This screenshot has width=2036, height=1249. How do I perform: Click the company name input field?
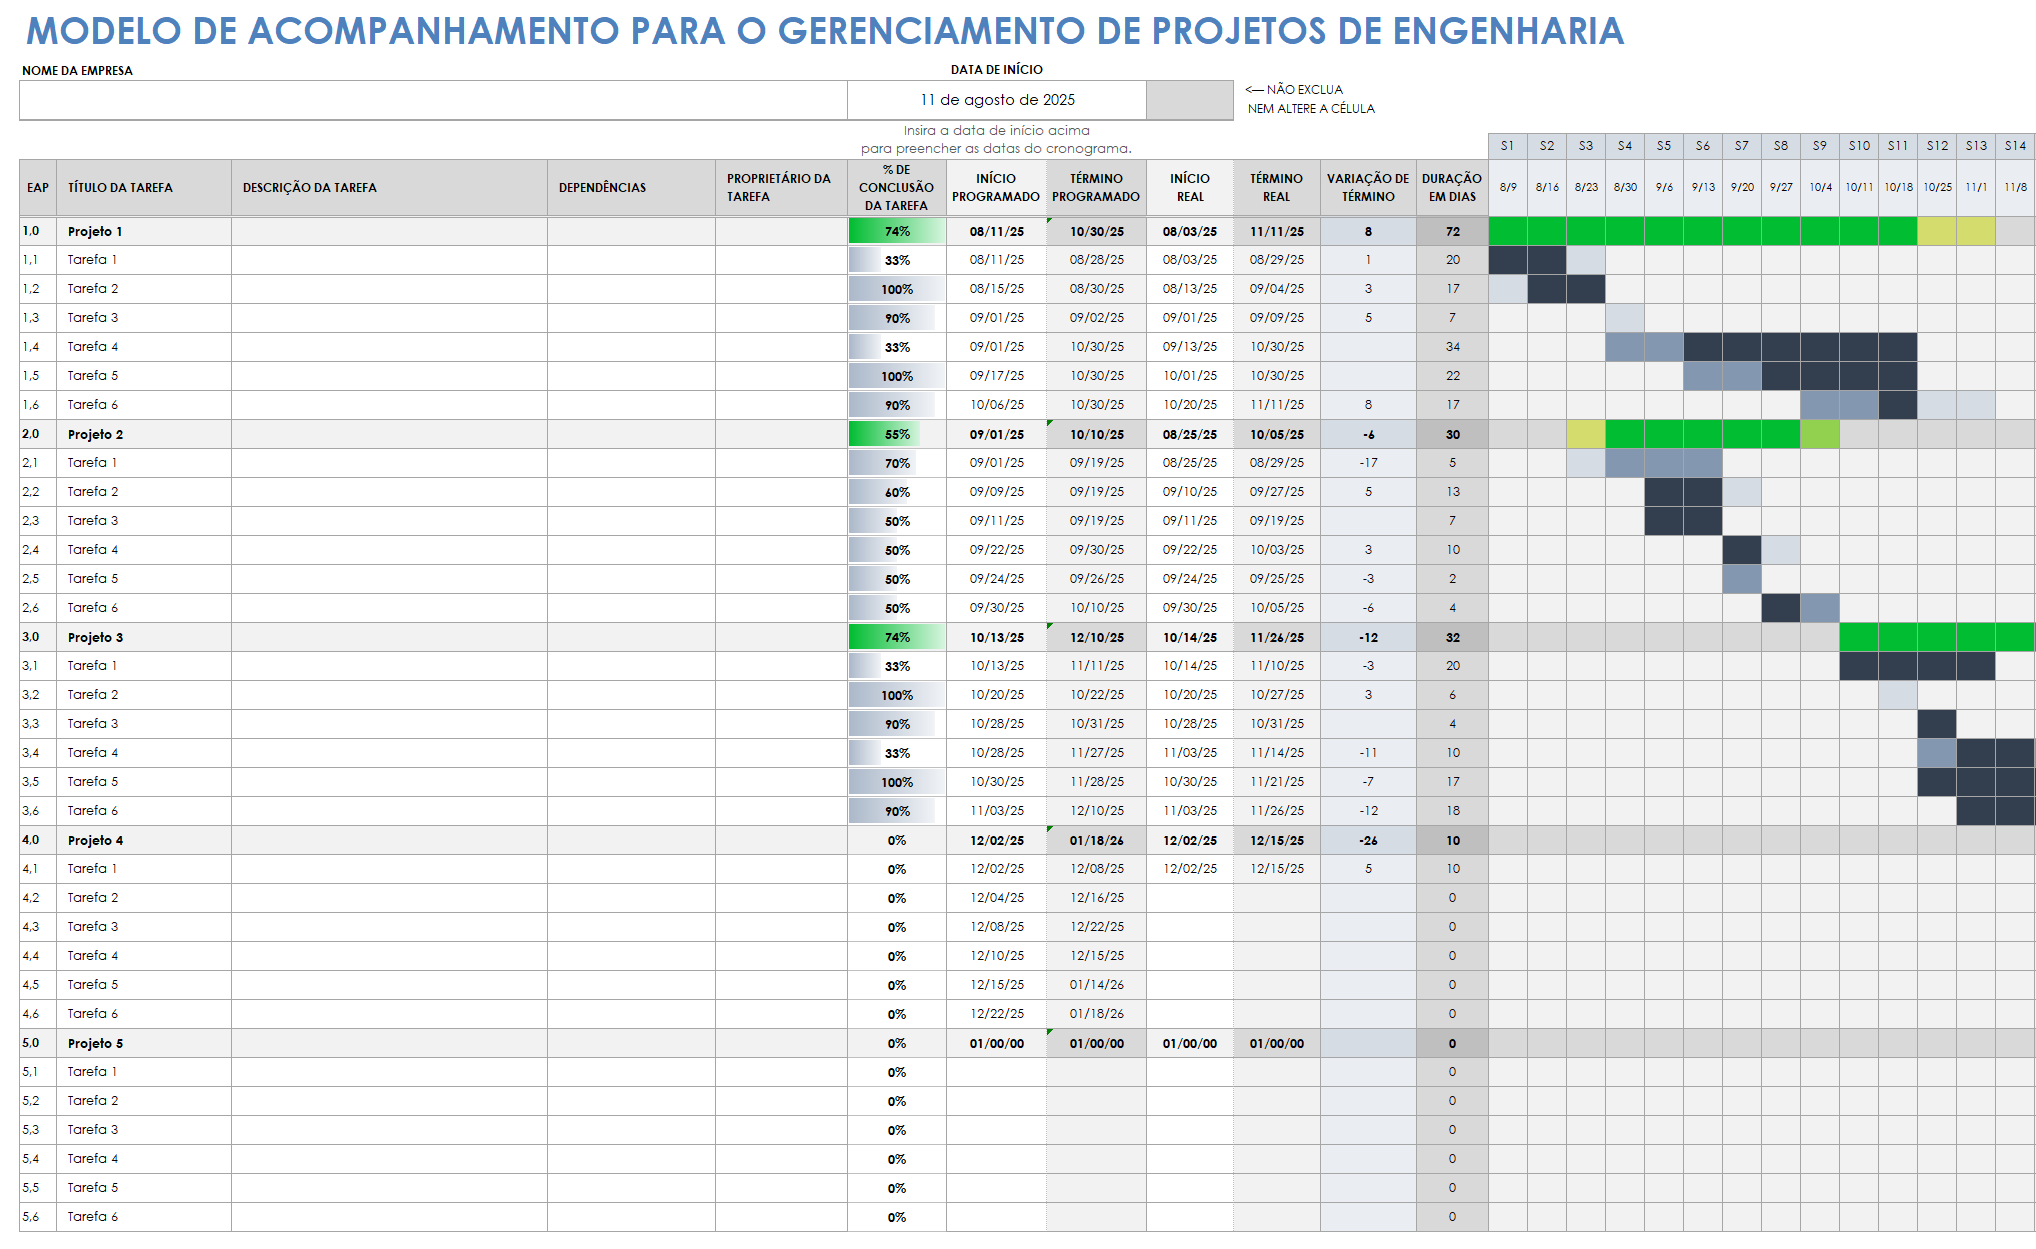433,100
